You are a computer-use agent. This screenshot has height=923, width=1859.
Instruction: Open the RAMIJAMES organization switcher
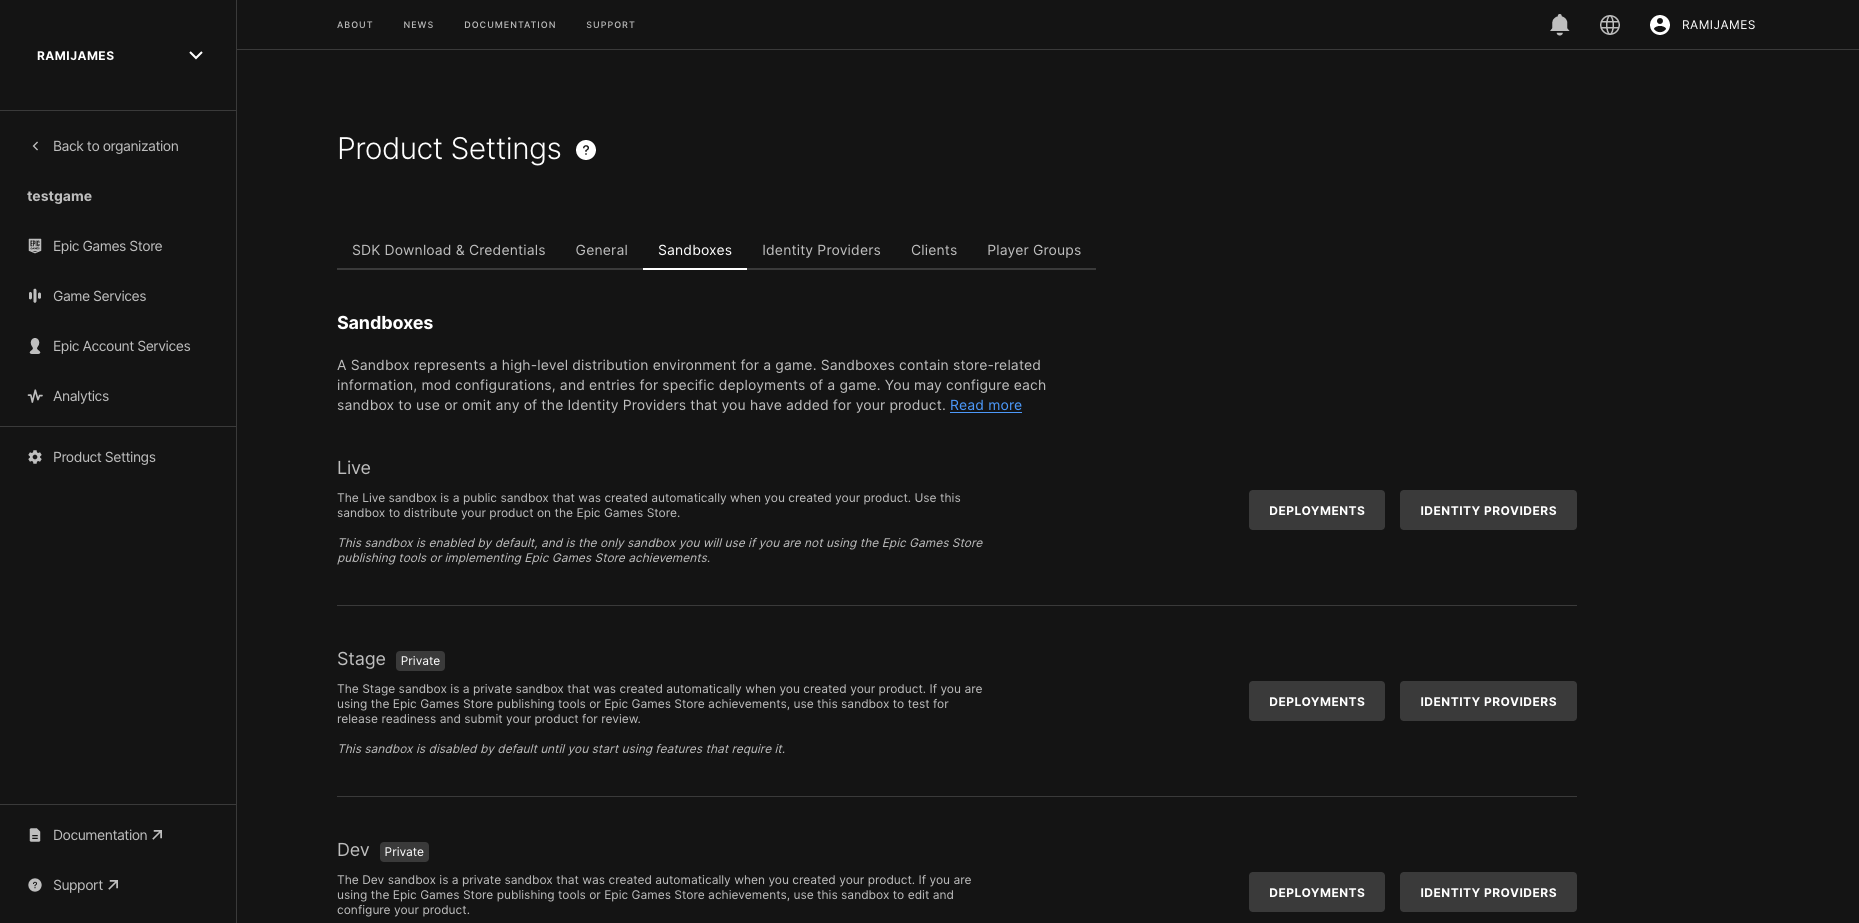point(118,56)
